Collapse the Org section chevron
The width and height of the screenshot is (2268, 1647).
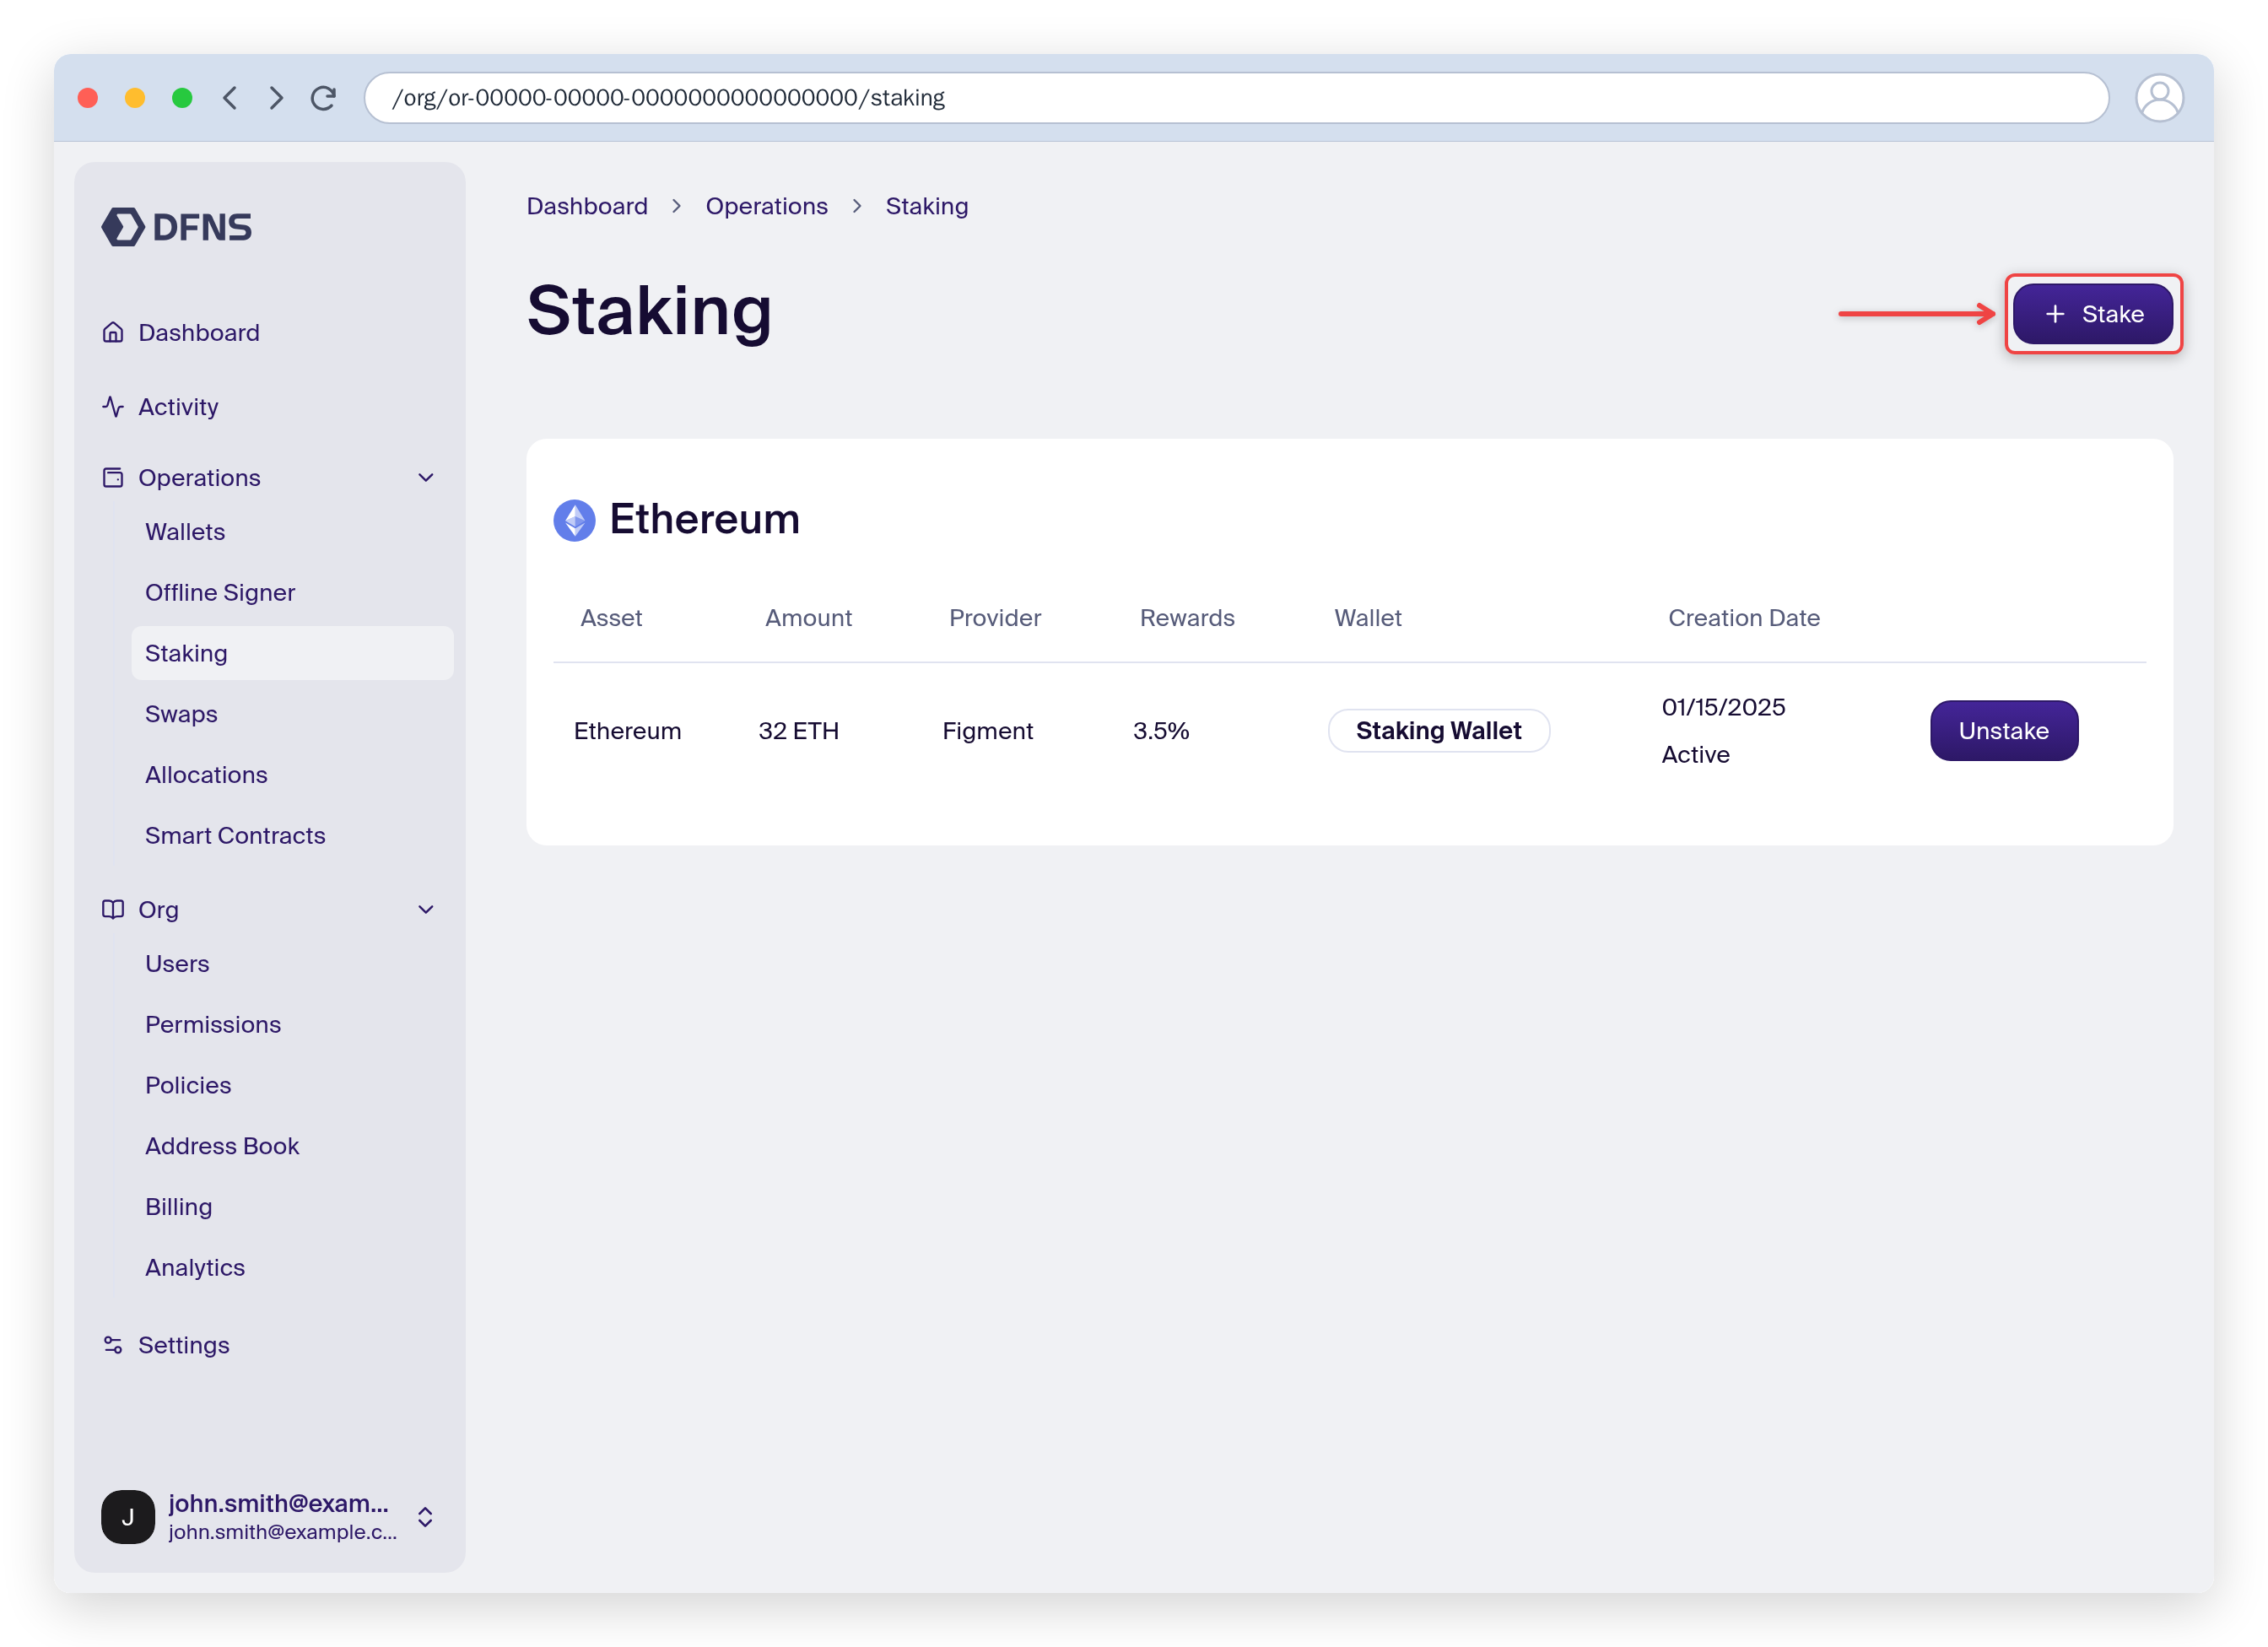click(426, 909)
